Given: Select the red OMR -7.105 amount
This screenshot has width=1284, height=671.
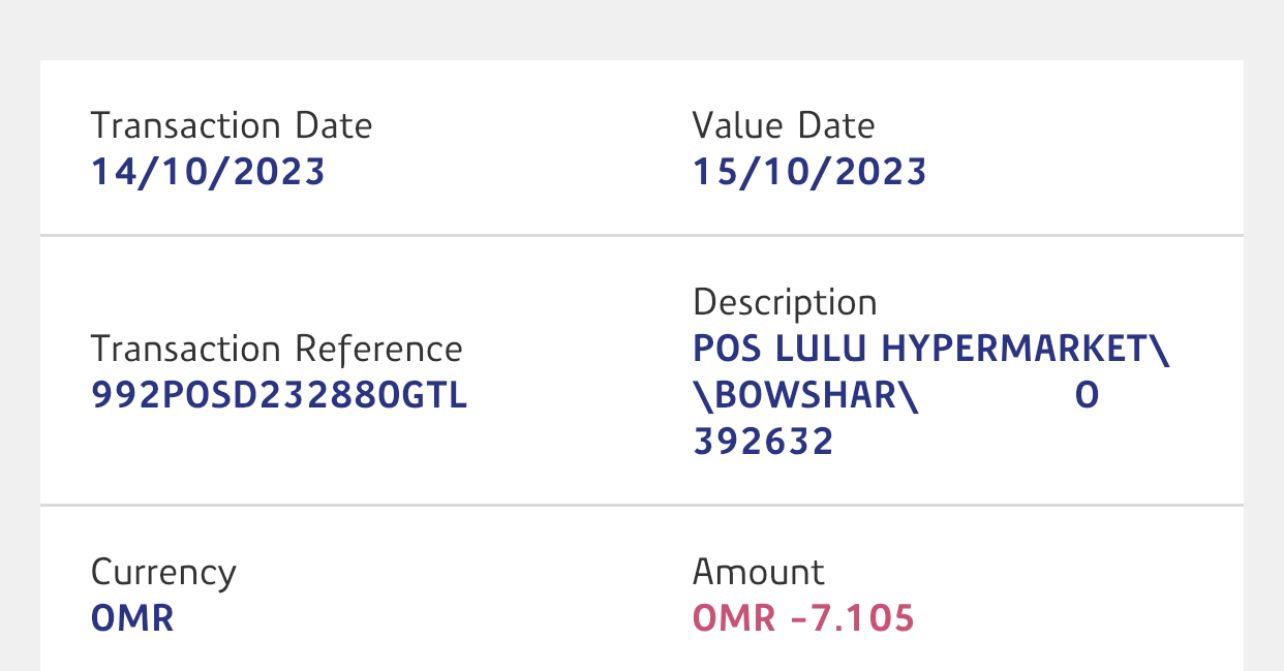Looking at the screenshot, I should (803, 618).
